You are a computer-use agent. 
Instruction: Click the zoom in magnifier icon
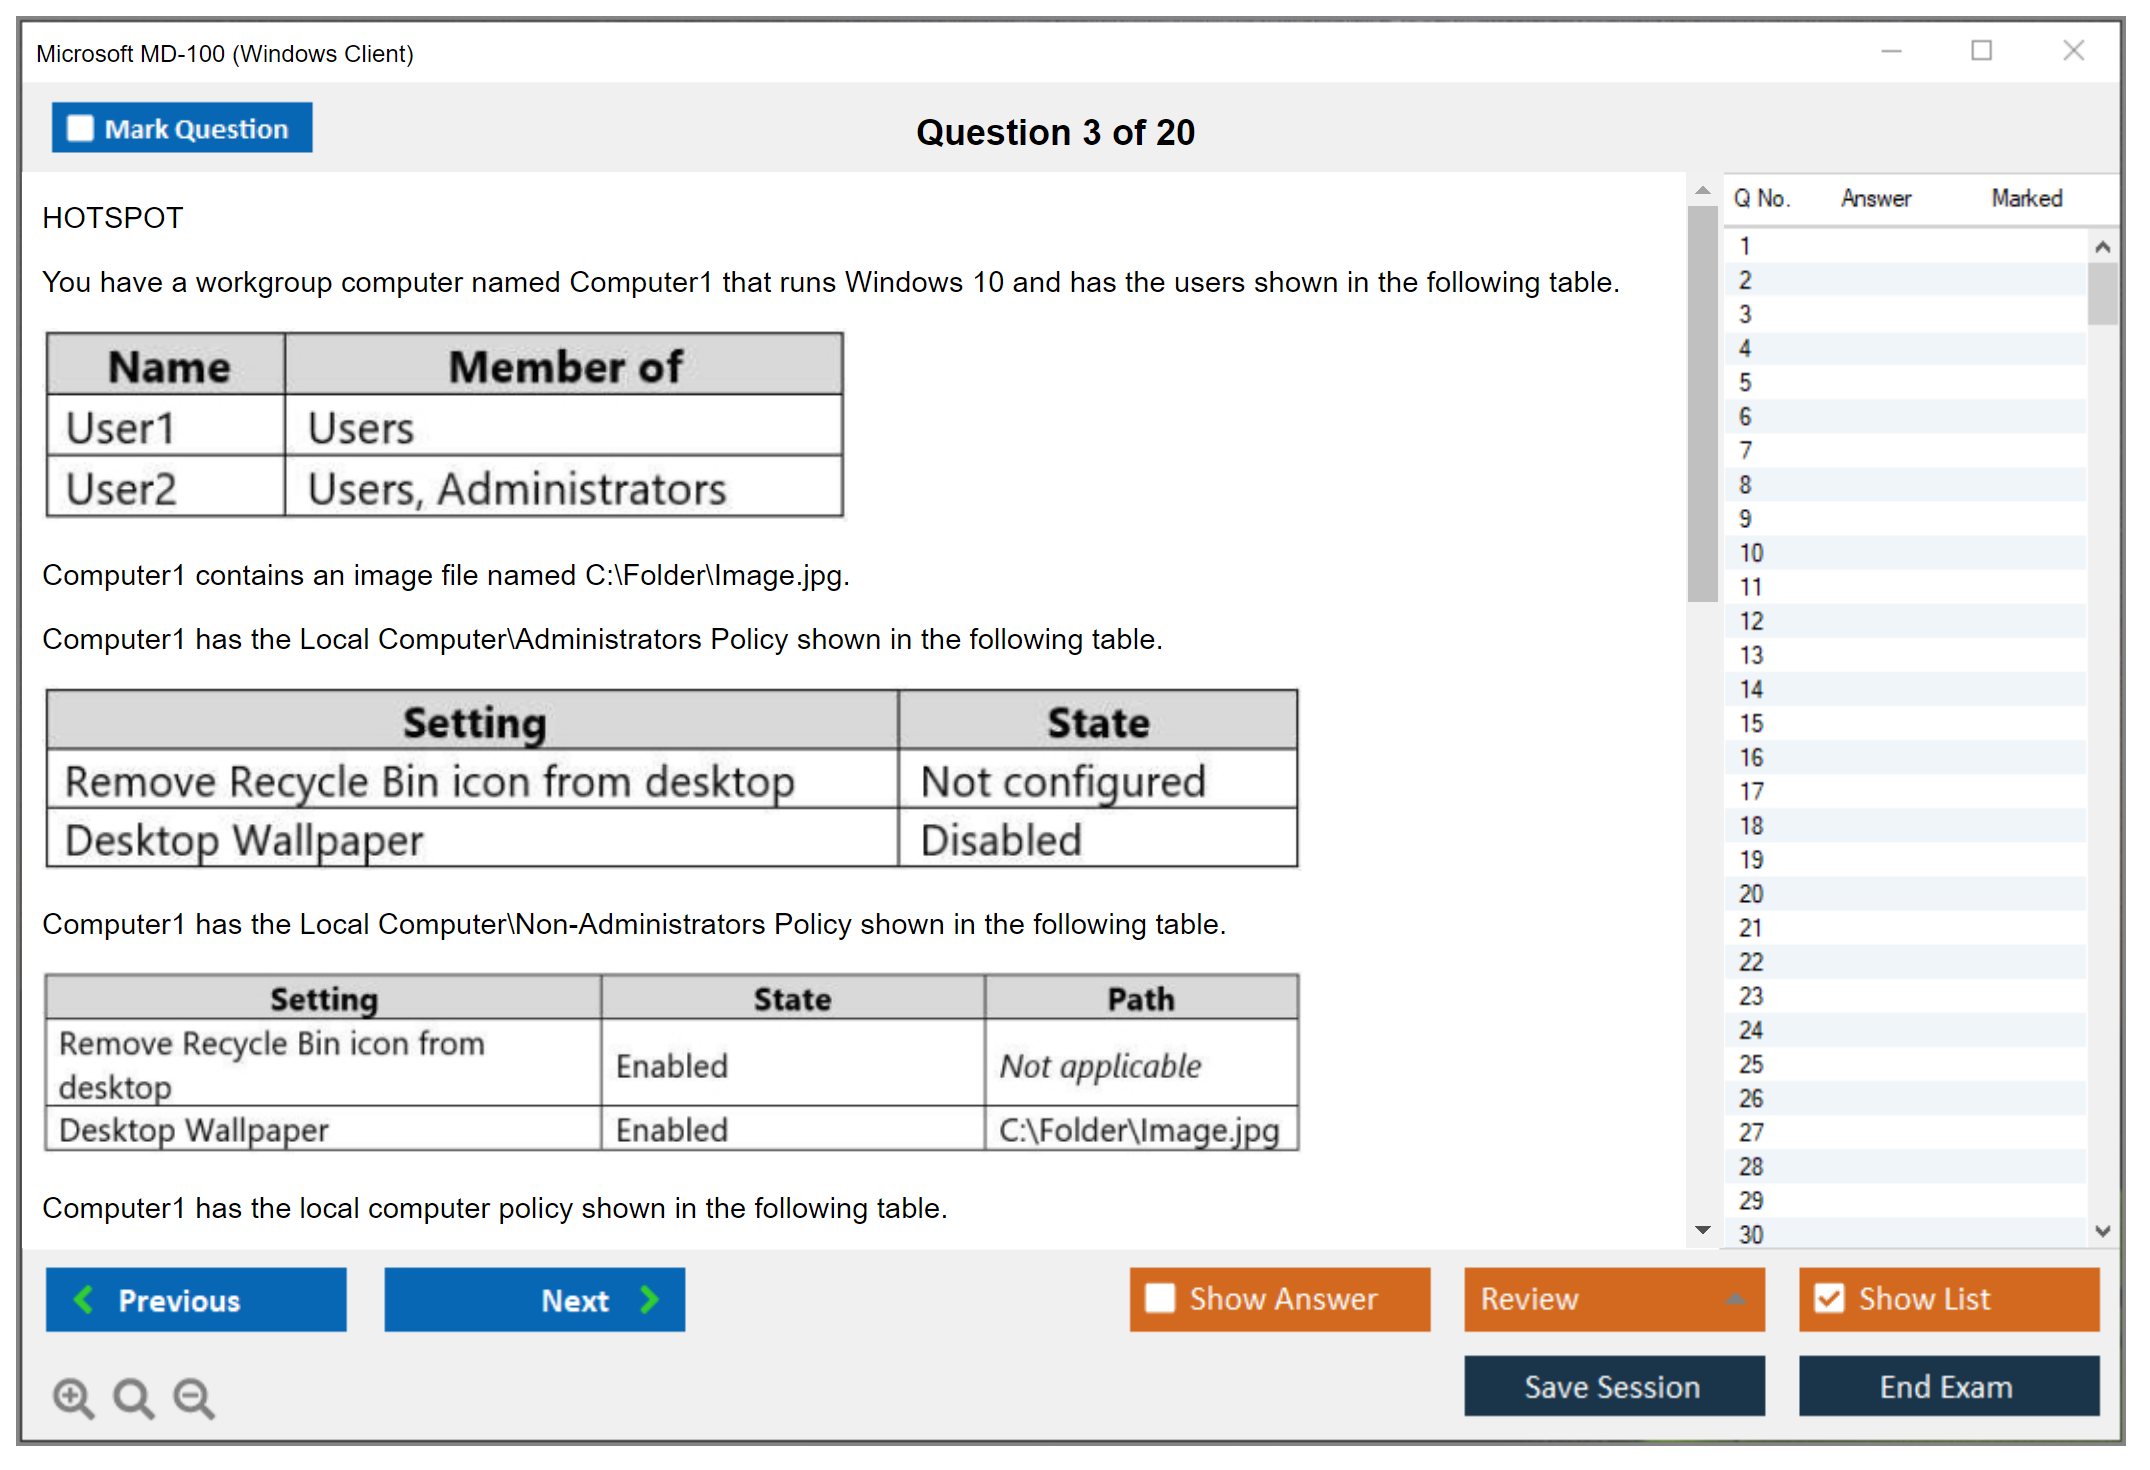[73, 1397]
